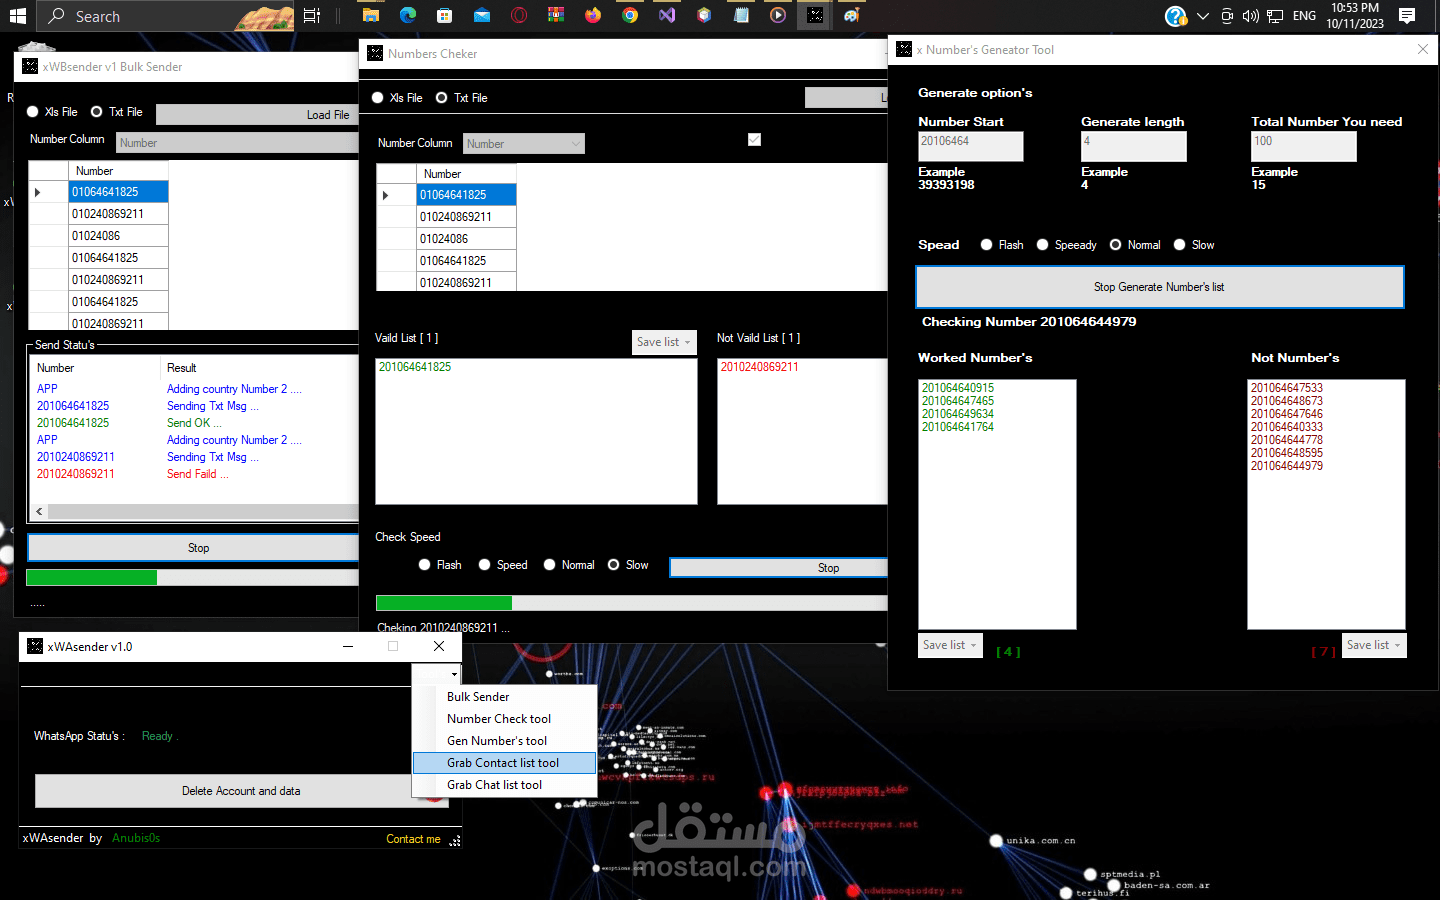Open WinRAR from the taskbar
Image resolution: width=1440 pixels, height=900 pixels.
point(556,15)
